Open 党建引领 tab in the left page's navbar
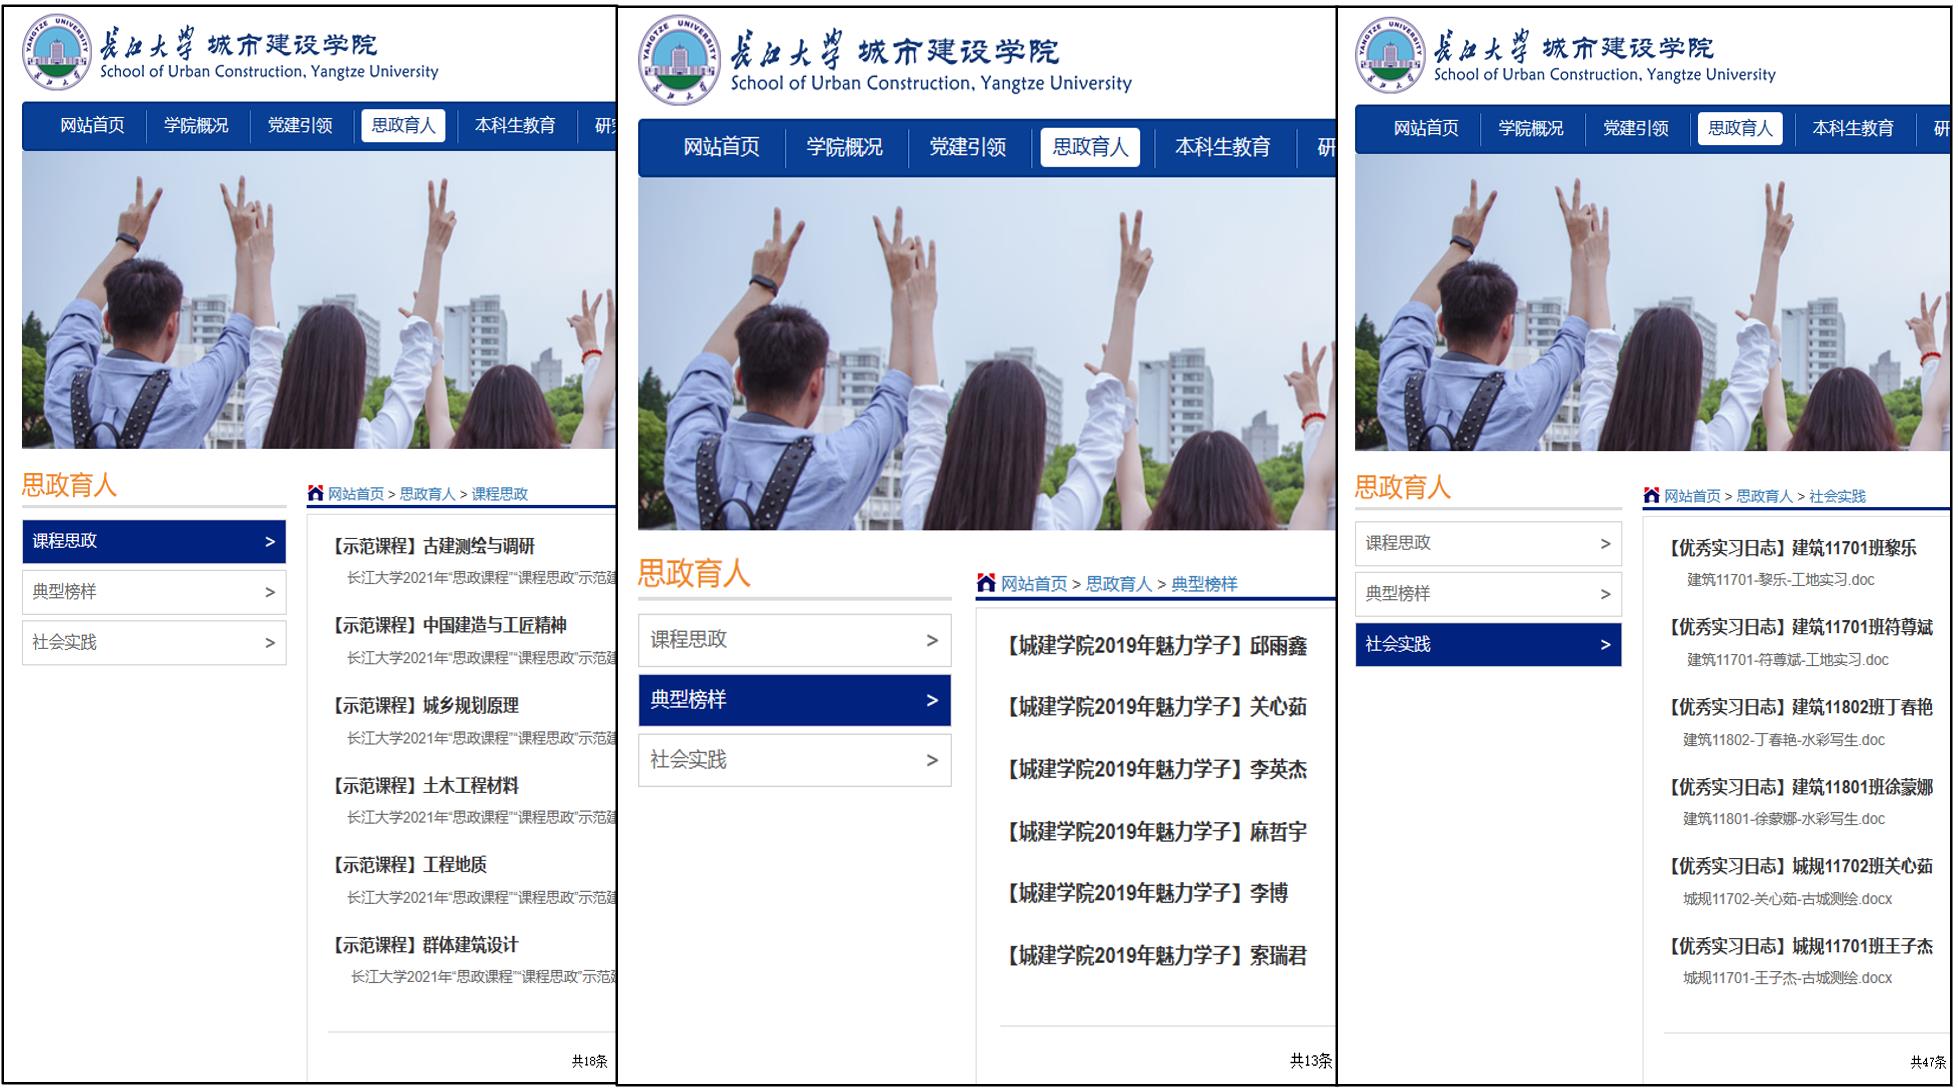Viewport: 1958px width, 1091px height. 300,125
